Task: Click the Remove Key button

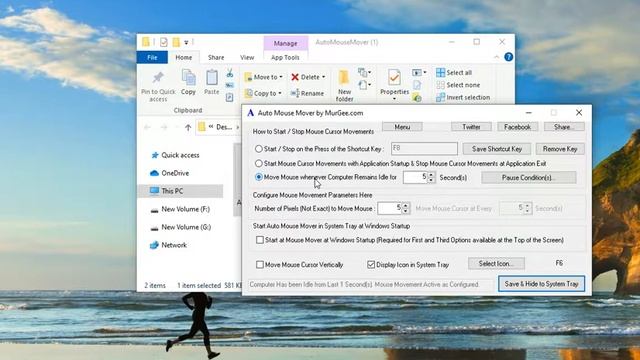Action: click(560, 149)
